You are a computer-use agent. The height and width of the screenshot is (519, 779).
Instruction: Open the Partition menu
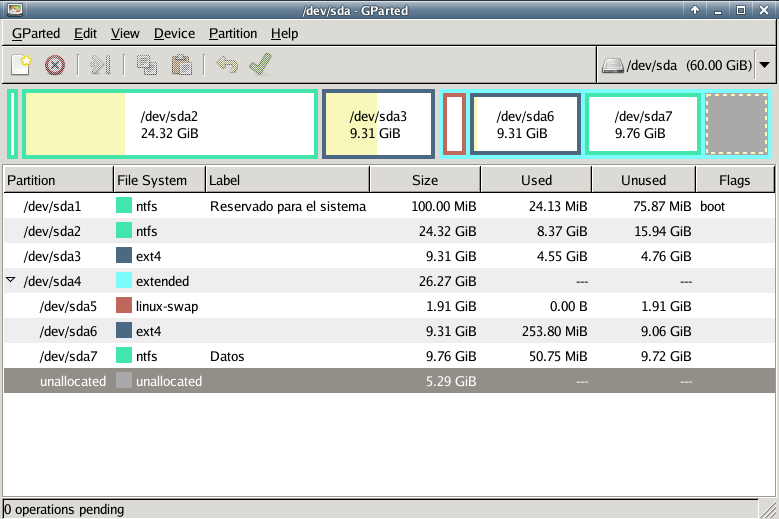233,33
